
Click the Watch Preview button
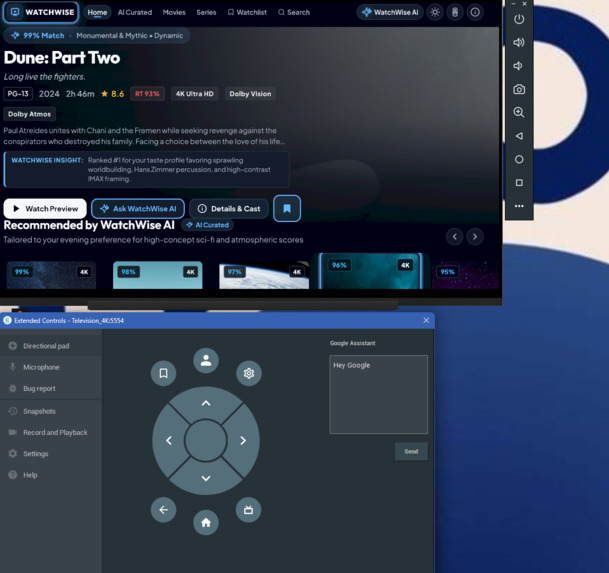tap(45, 209)
